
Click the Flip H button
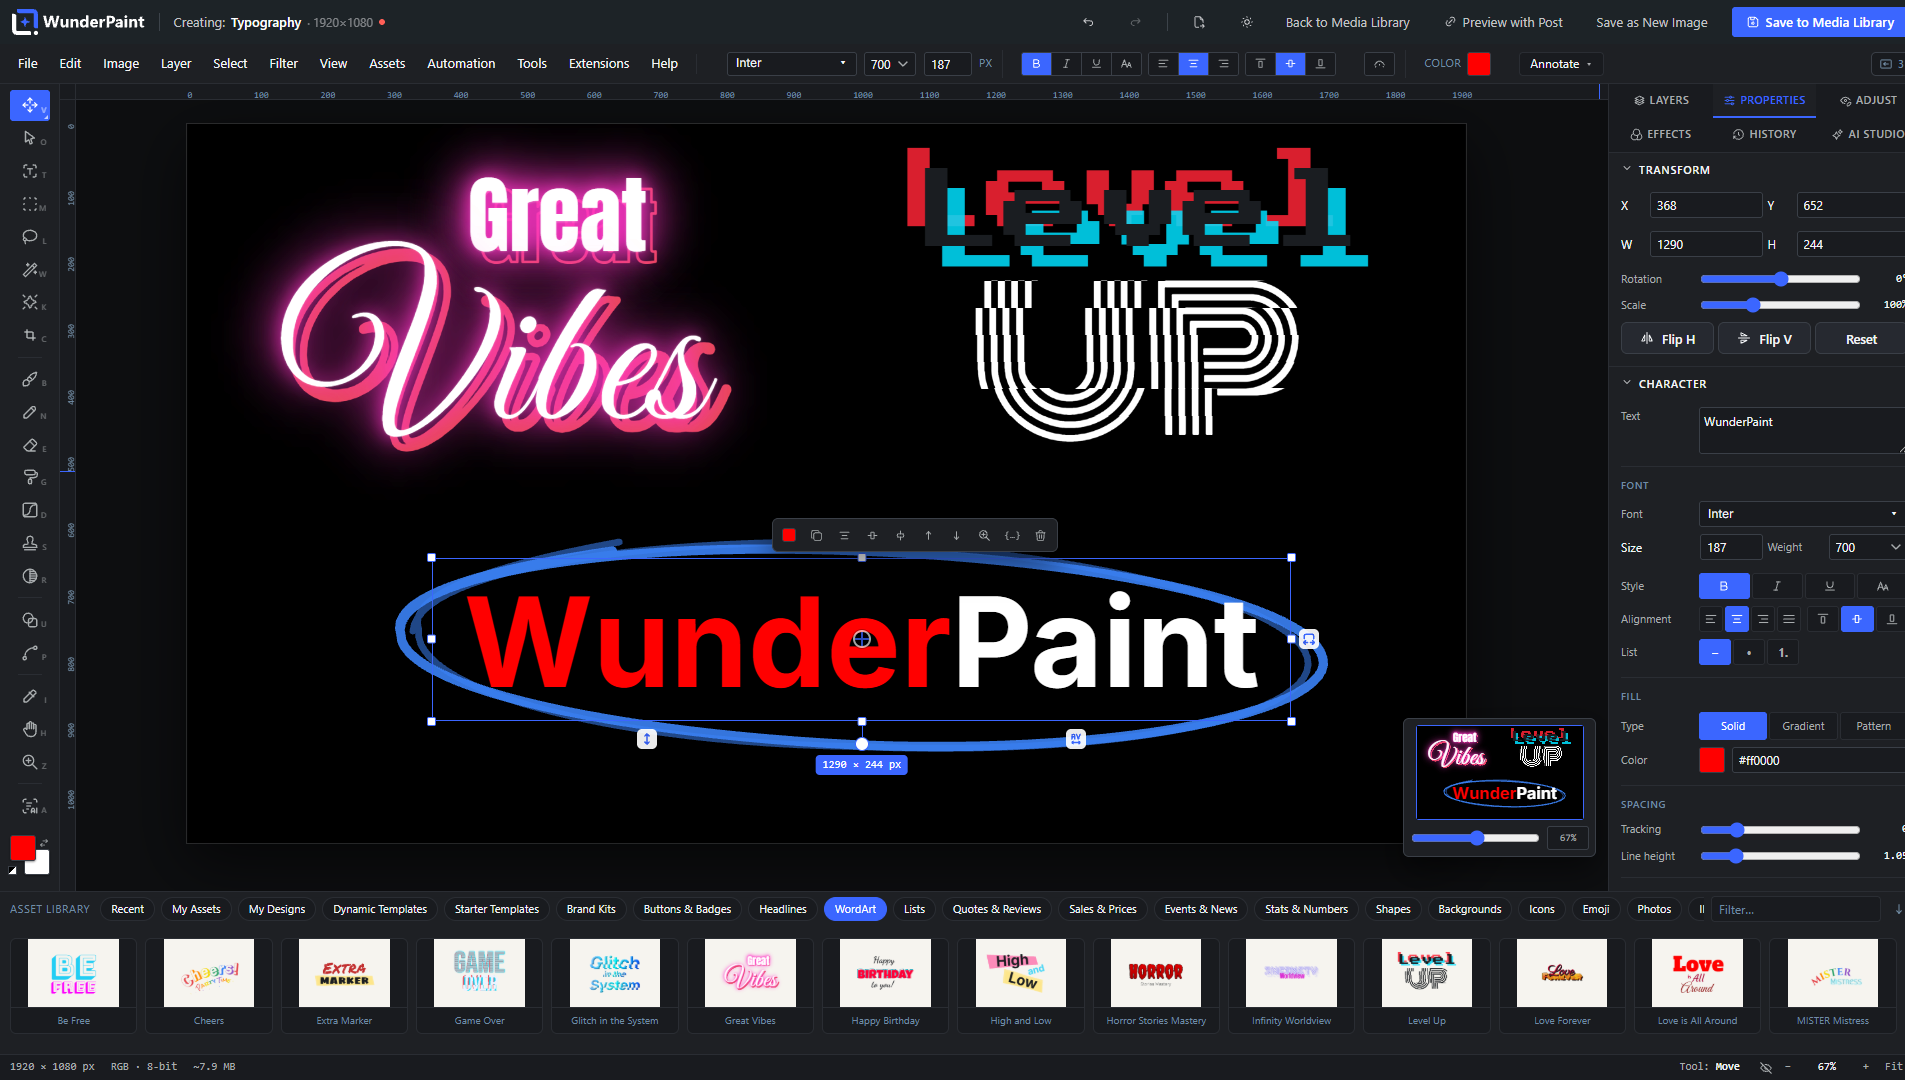(x=1667, y=339)
